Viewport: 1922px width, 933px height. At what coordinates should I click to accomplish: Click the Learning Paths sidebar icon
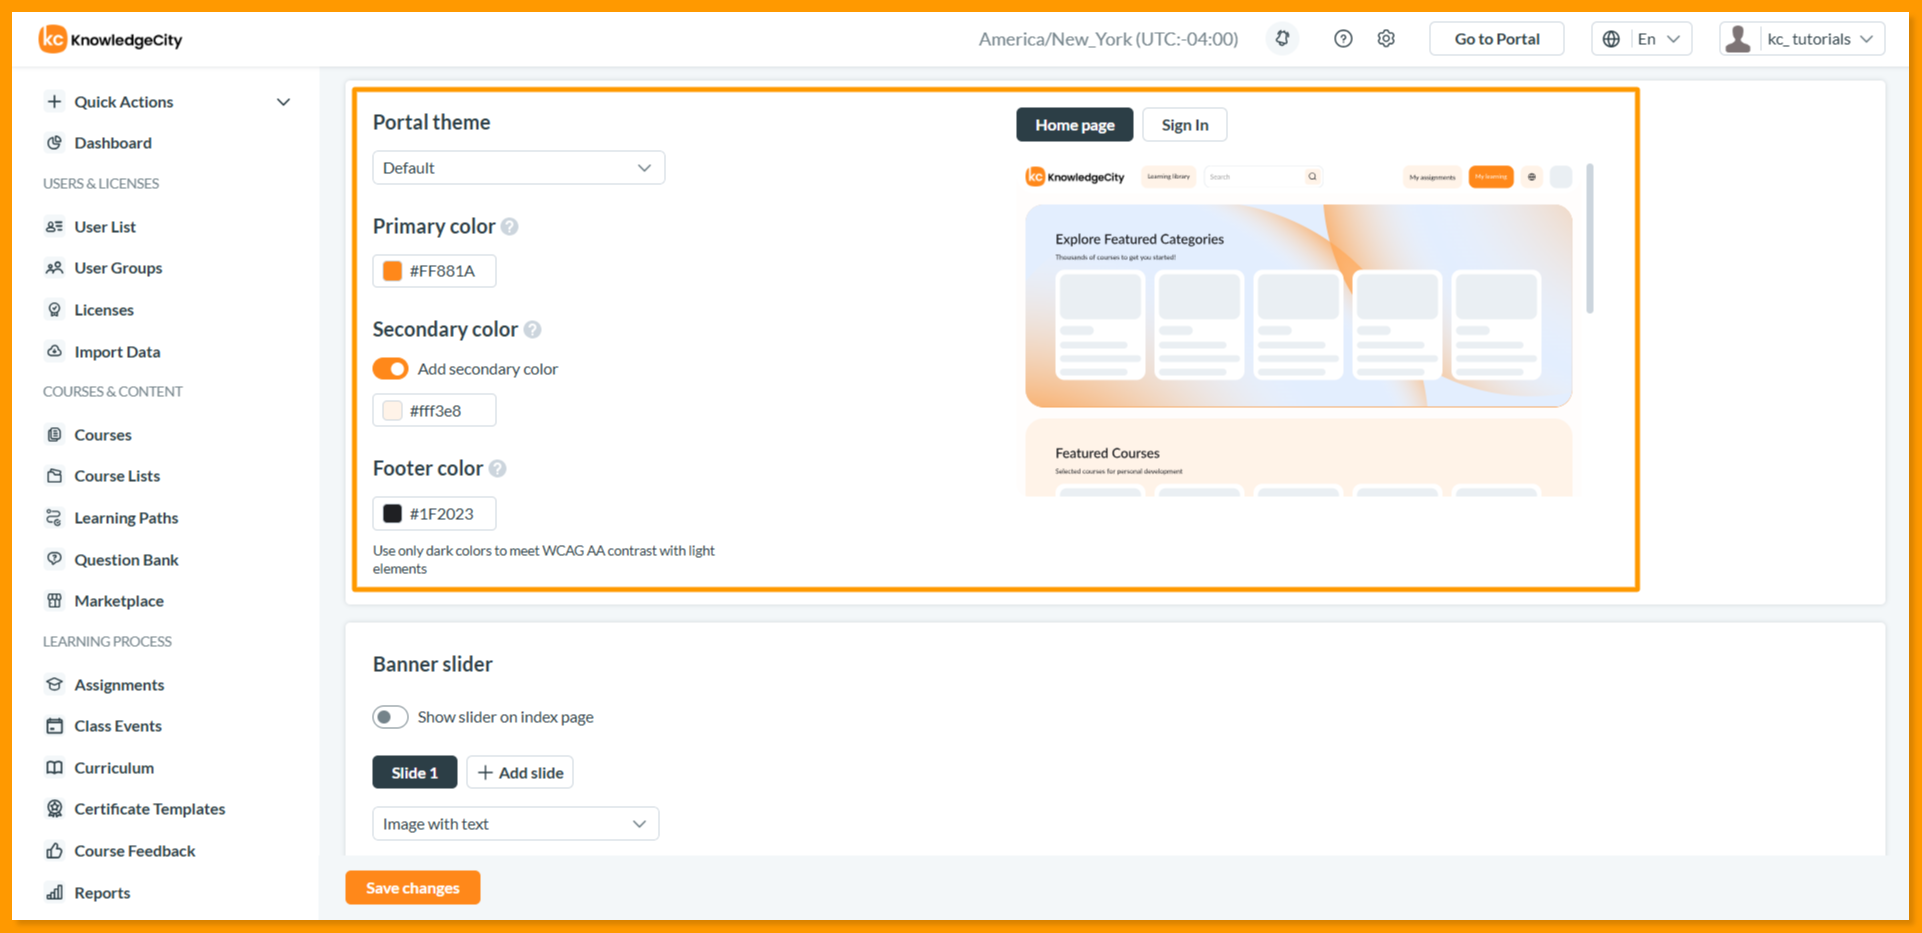point(55,518)
